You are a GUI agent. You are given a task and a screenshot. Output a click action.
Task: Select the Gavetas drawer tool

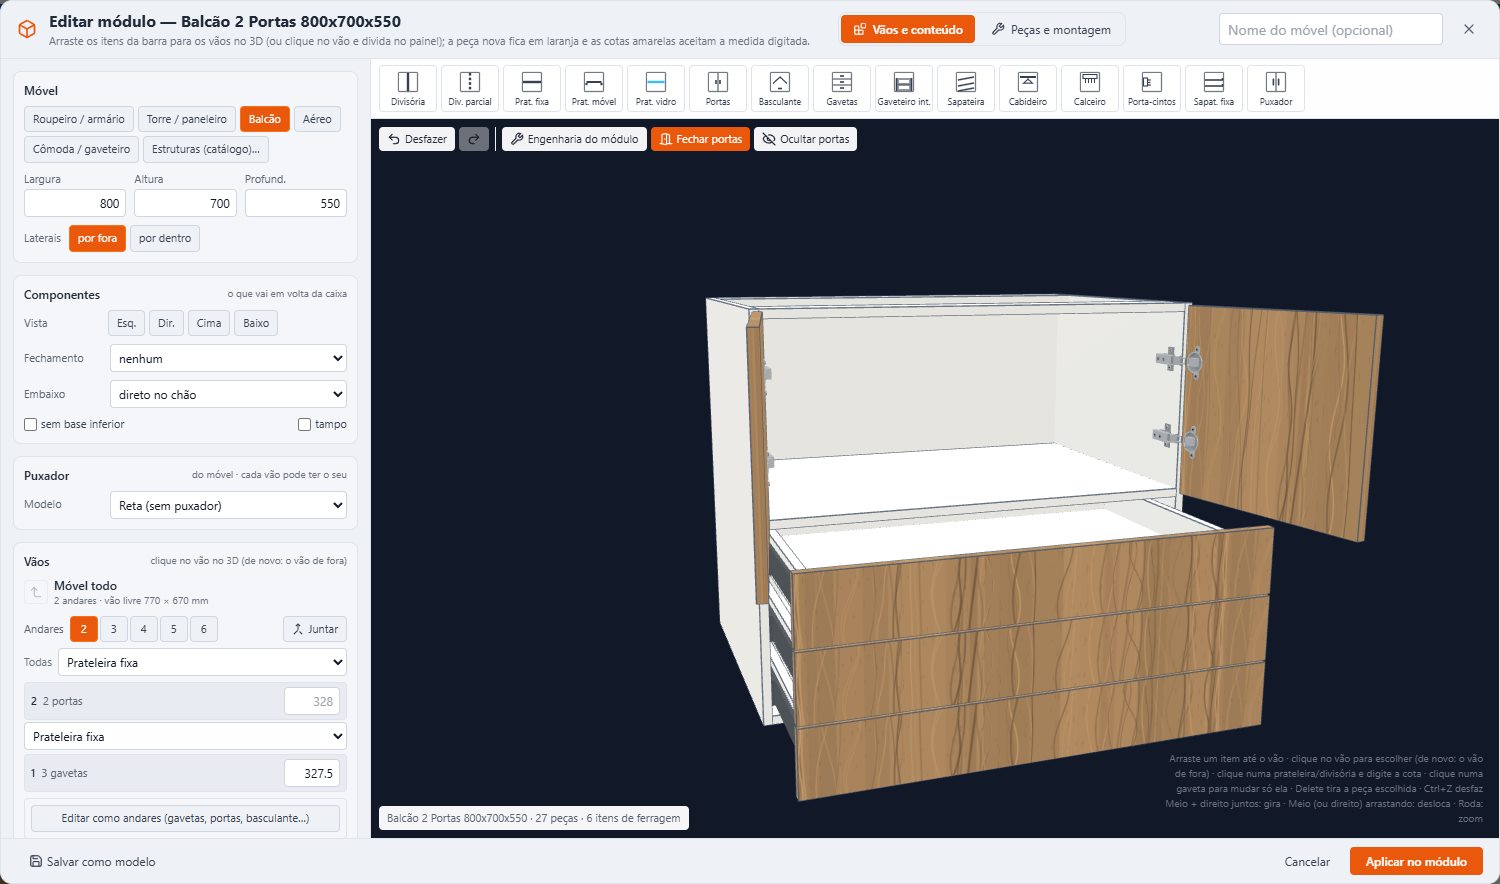[x=842, y=89]
